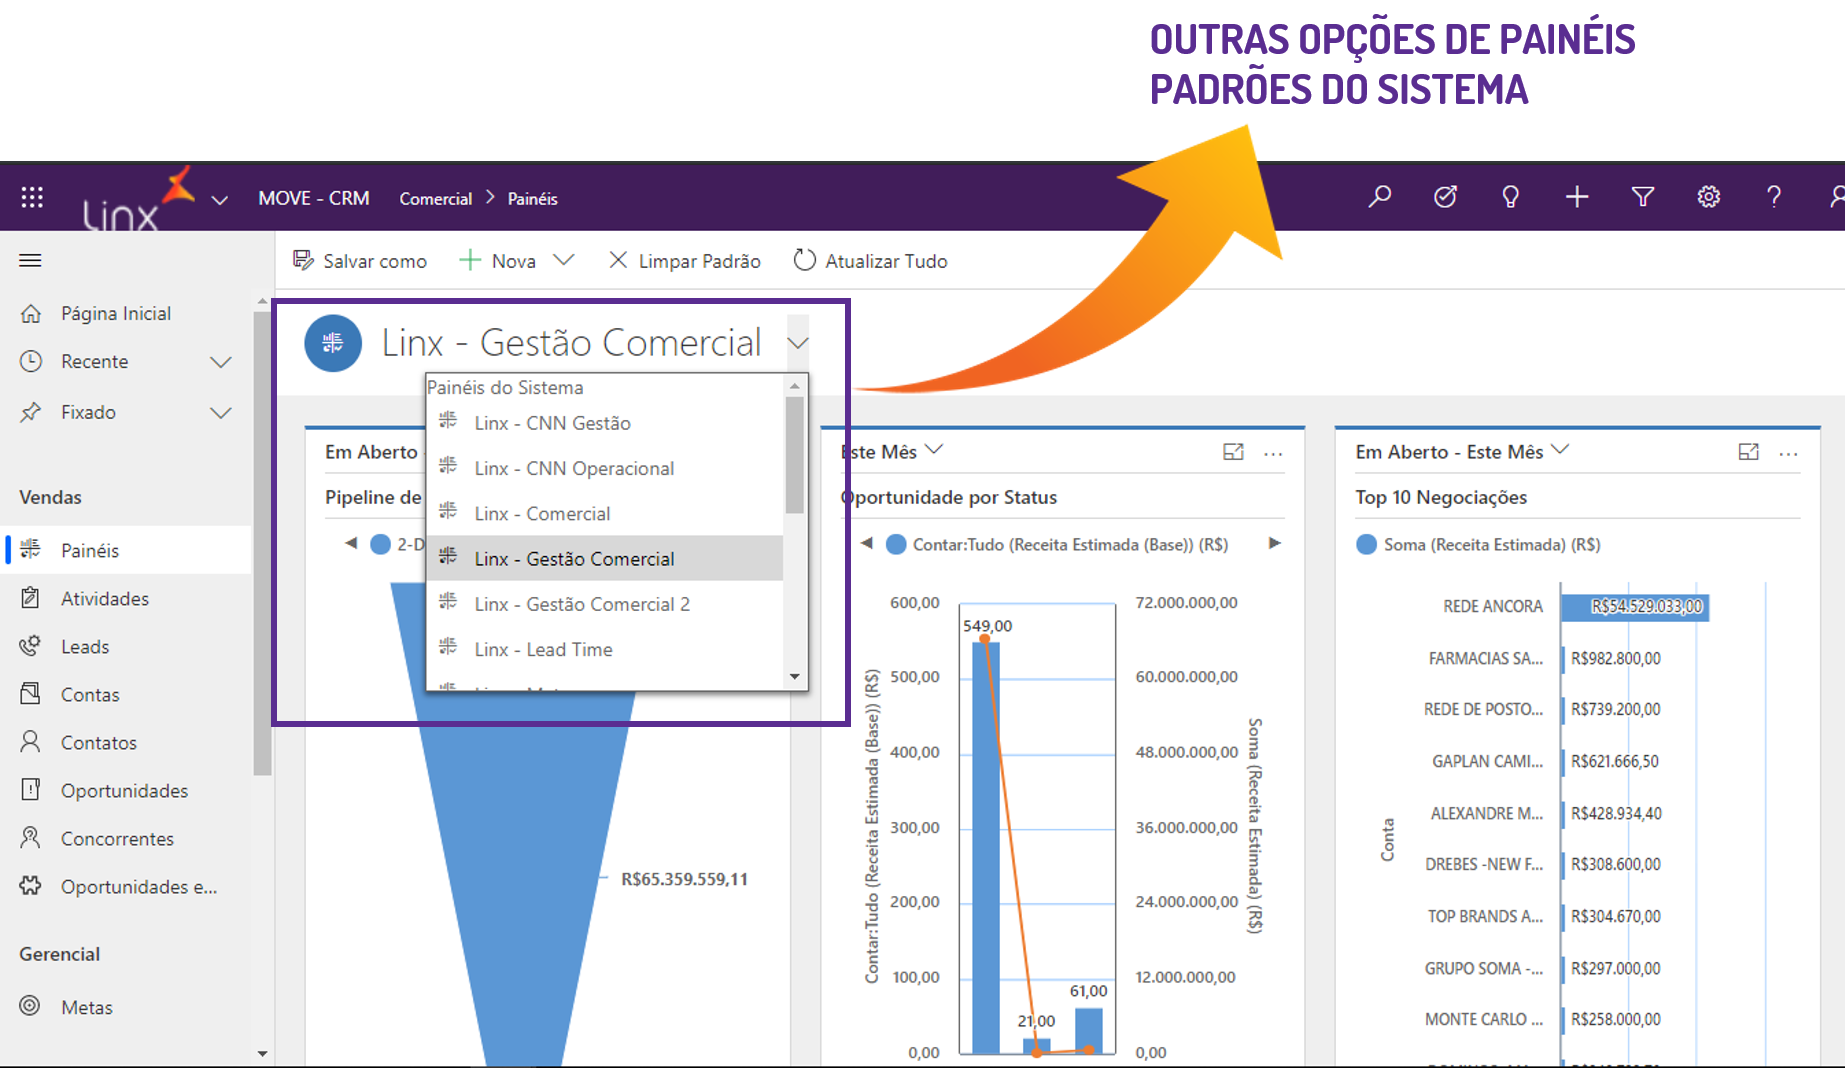Viewport: 1845px width, 1068px height.
Task: Select Linx - Lead Time dashboard
Action: coord(604,649)
